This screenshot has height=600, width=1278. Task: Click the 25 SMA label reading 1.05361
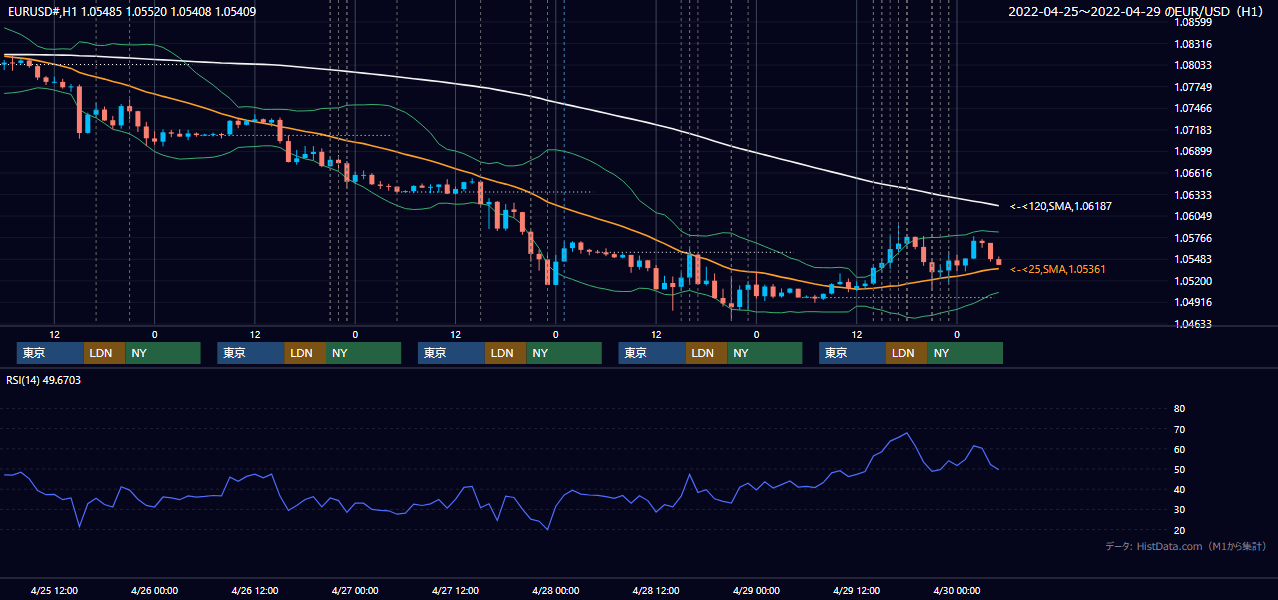(x=1057, y=269)
